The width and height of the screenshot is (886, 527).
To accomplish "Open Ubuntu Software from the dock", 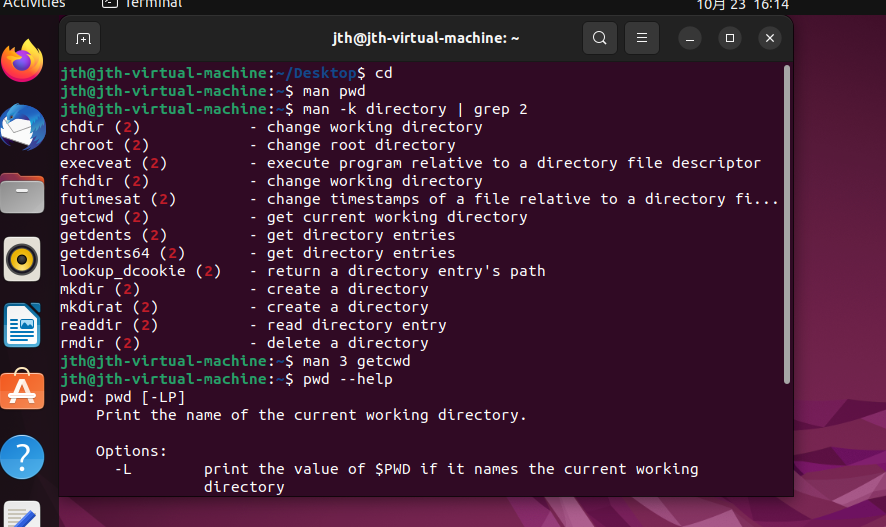I will coord(22,389).
